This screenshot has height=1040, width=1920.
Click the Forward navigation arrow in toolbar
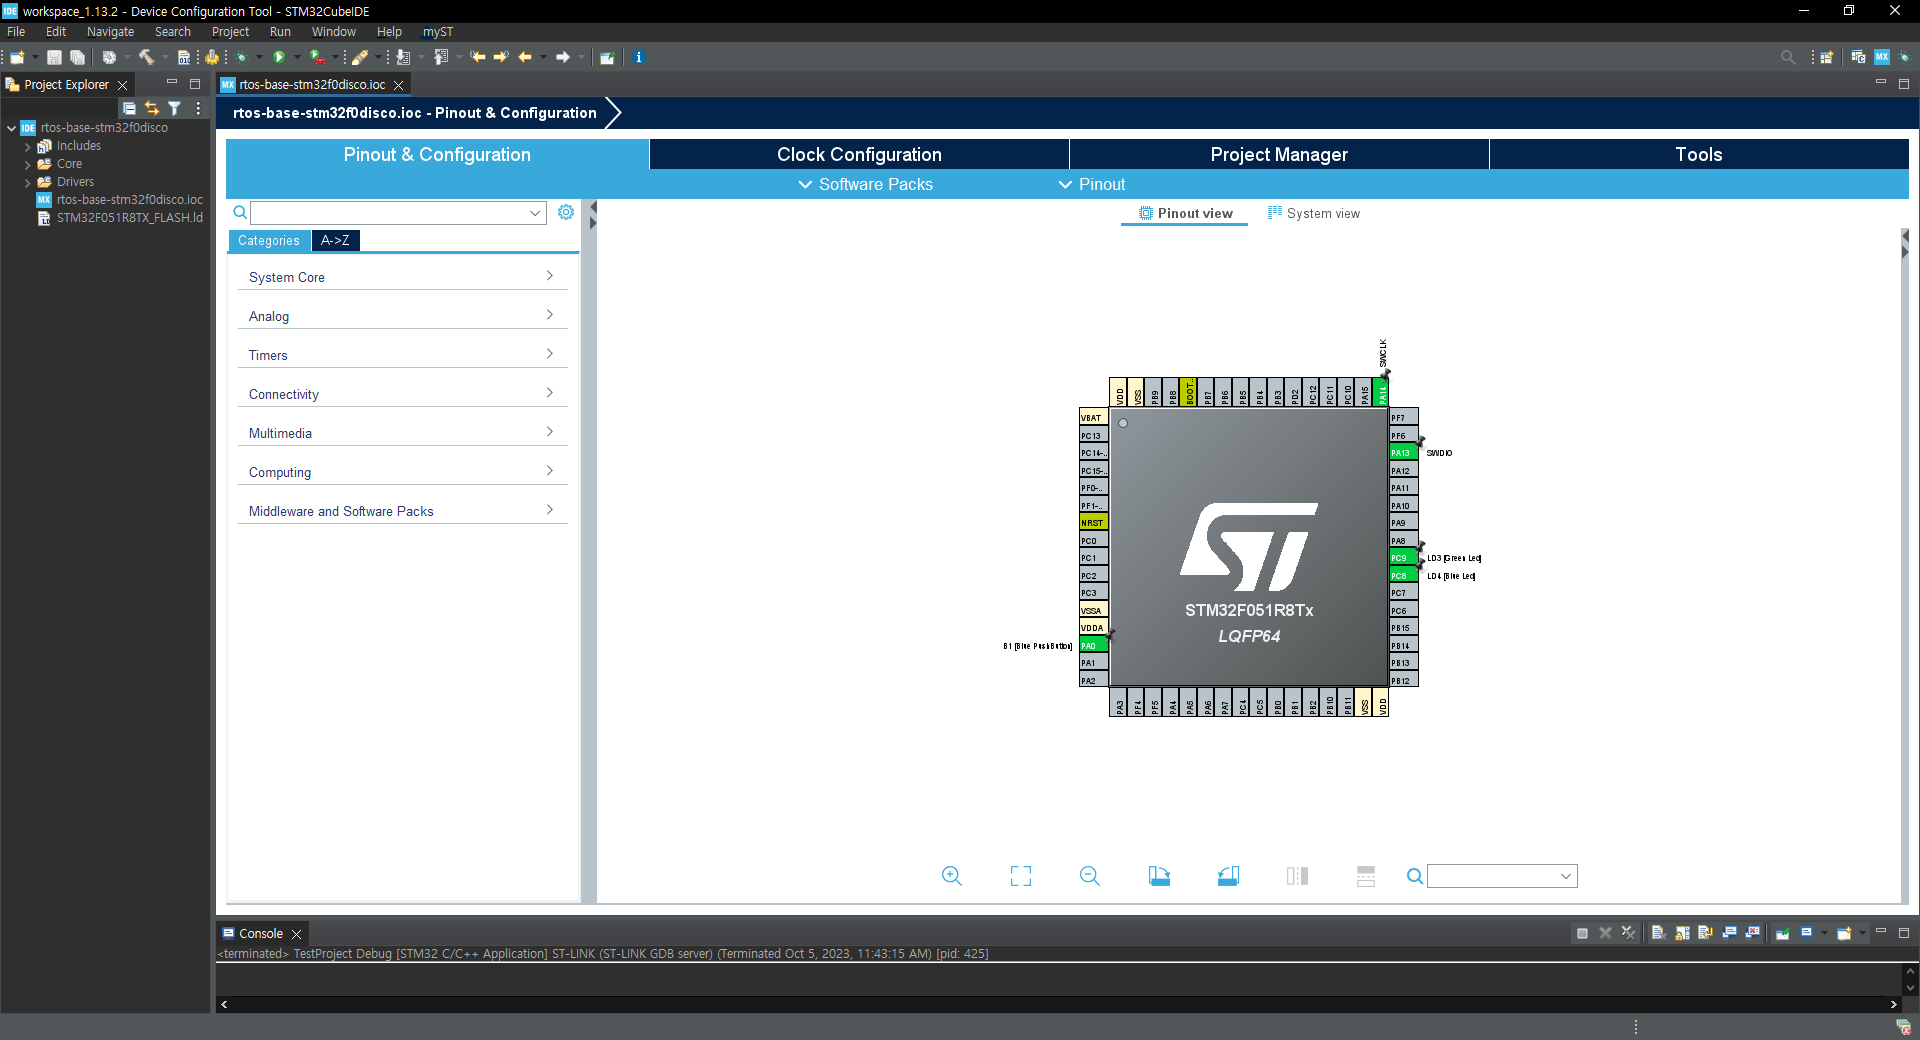pyautogui.click(x=563, y=57)
